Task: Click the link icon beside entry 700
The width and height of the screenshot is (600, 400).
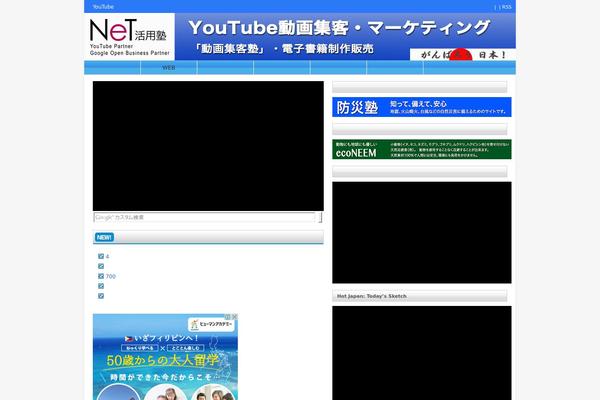Action: pyautogui.click(x=101, y=276)
